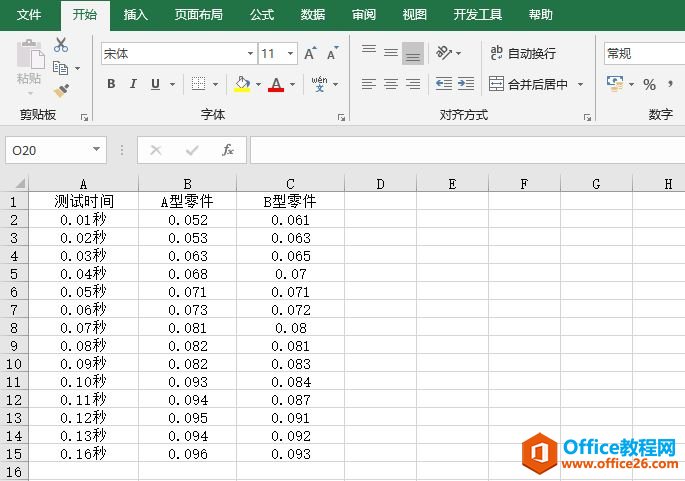
Task: Open 剪贴板 dialog launcher
Action: pos(84,117)
